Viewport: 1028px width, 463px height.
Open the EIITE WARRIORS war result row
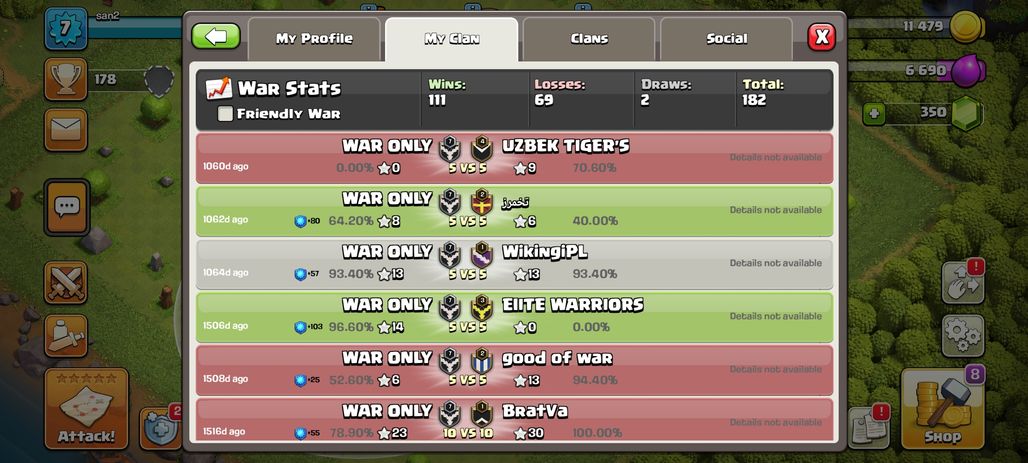515,317
